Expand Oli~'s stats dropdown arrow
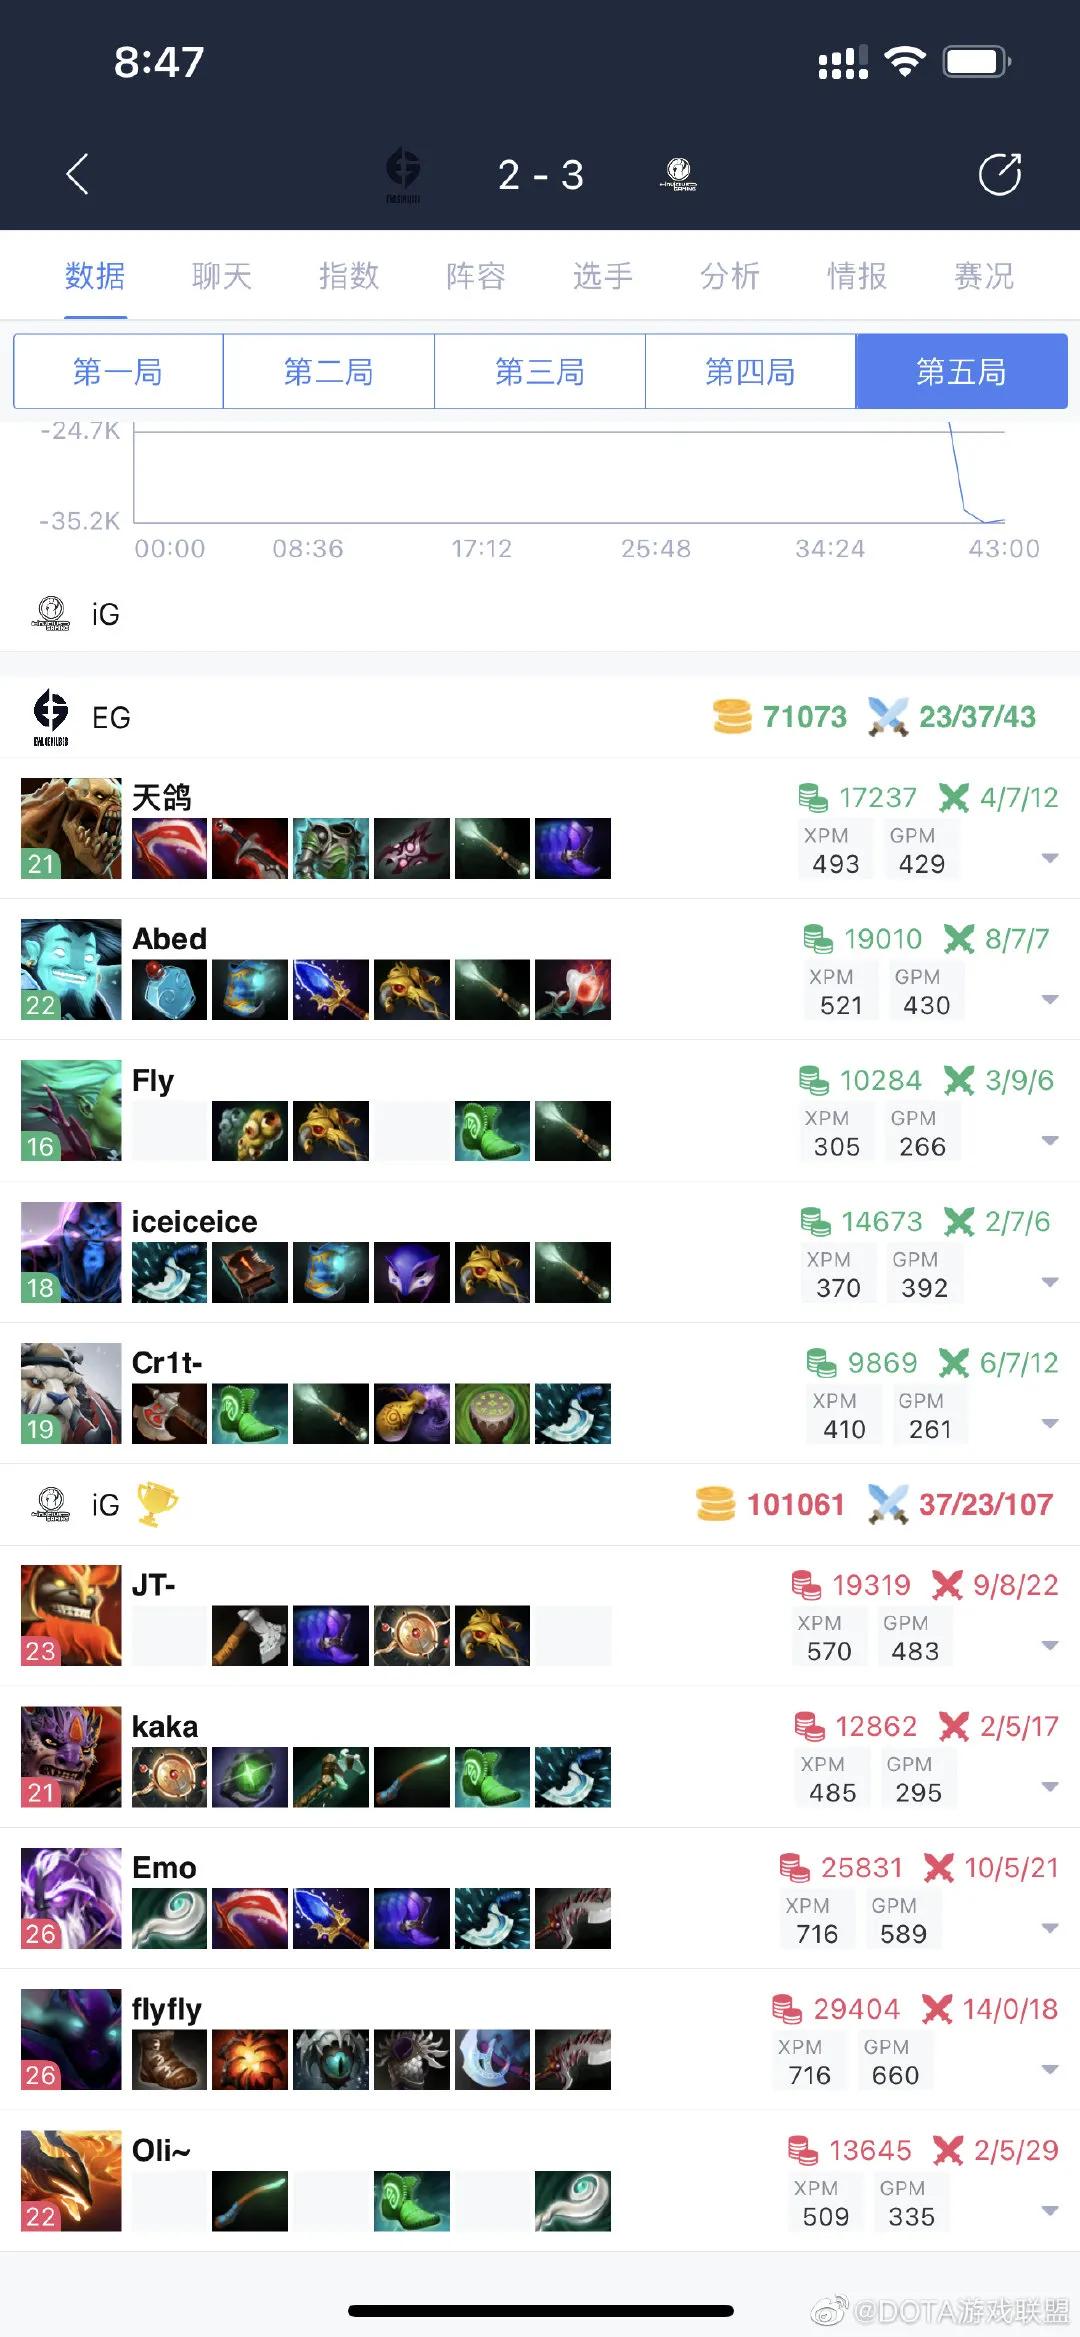This screenshot has width=1080, height=2337. click(1049, 2211)
